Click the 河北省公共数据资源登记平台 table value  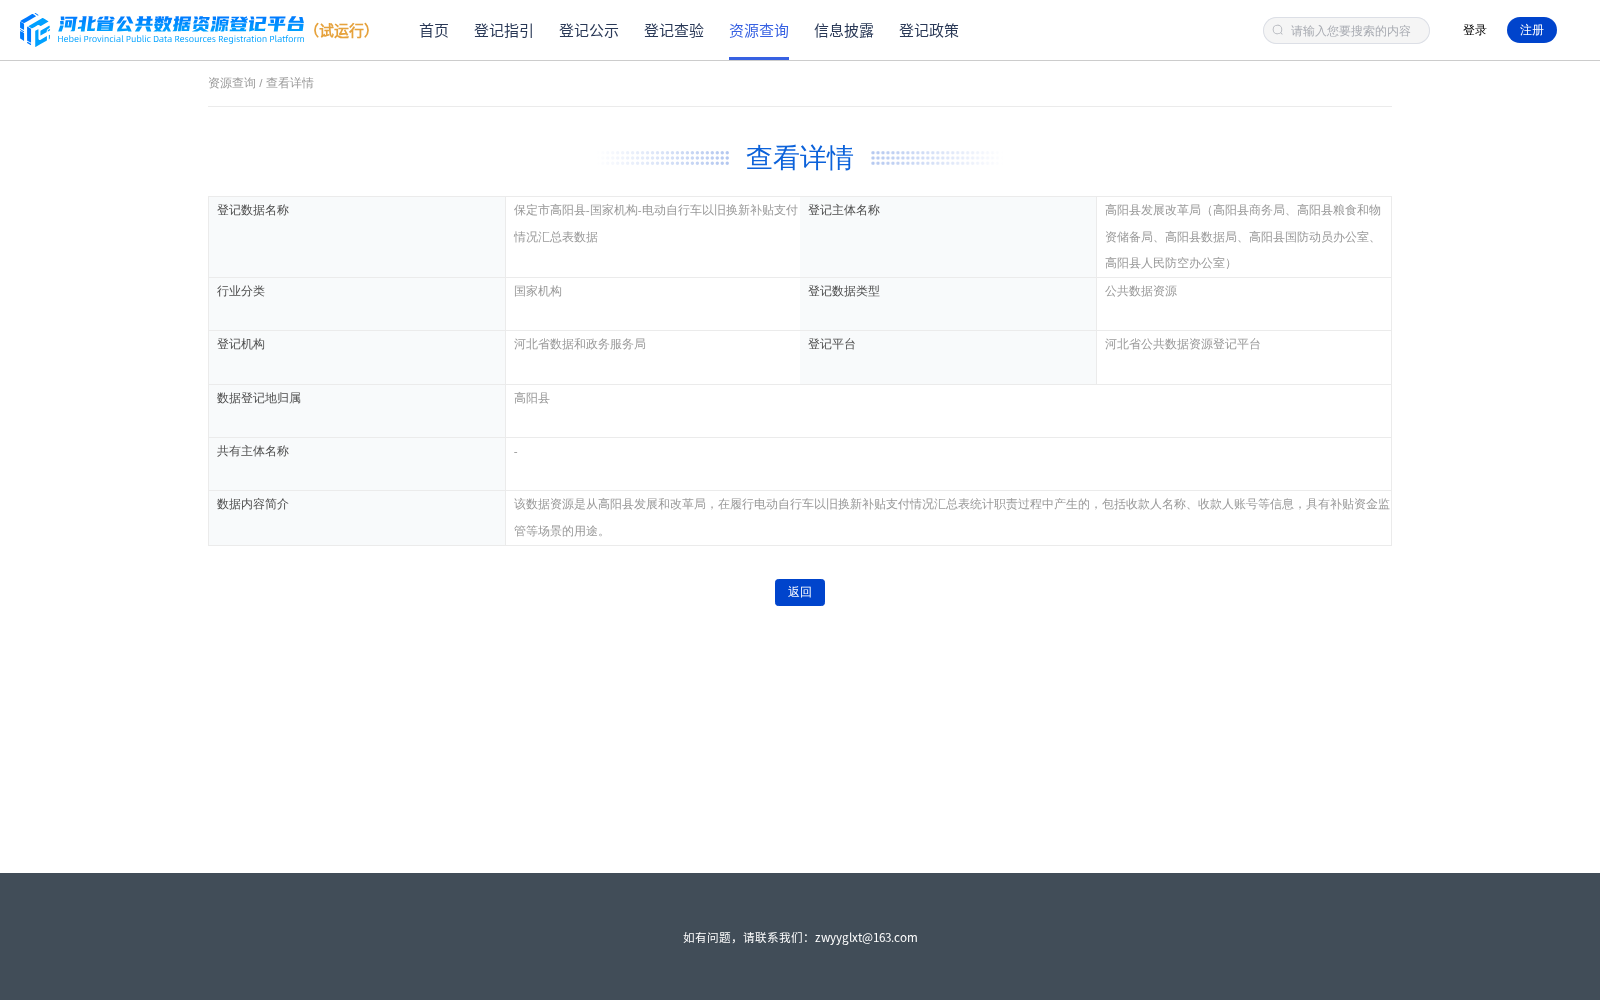coord(1183,344)
